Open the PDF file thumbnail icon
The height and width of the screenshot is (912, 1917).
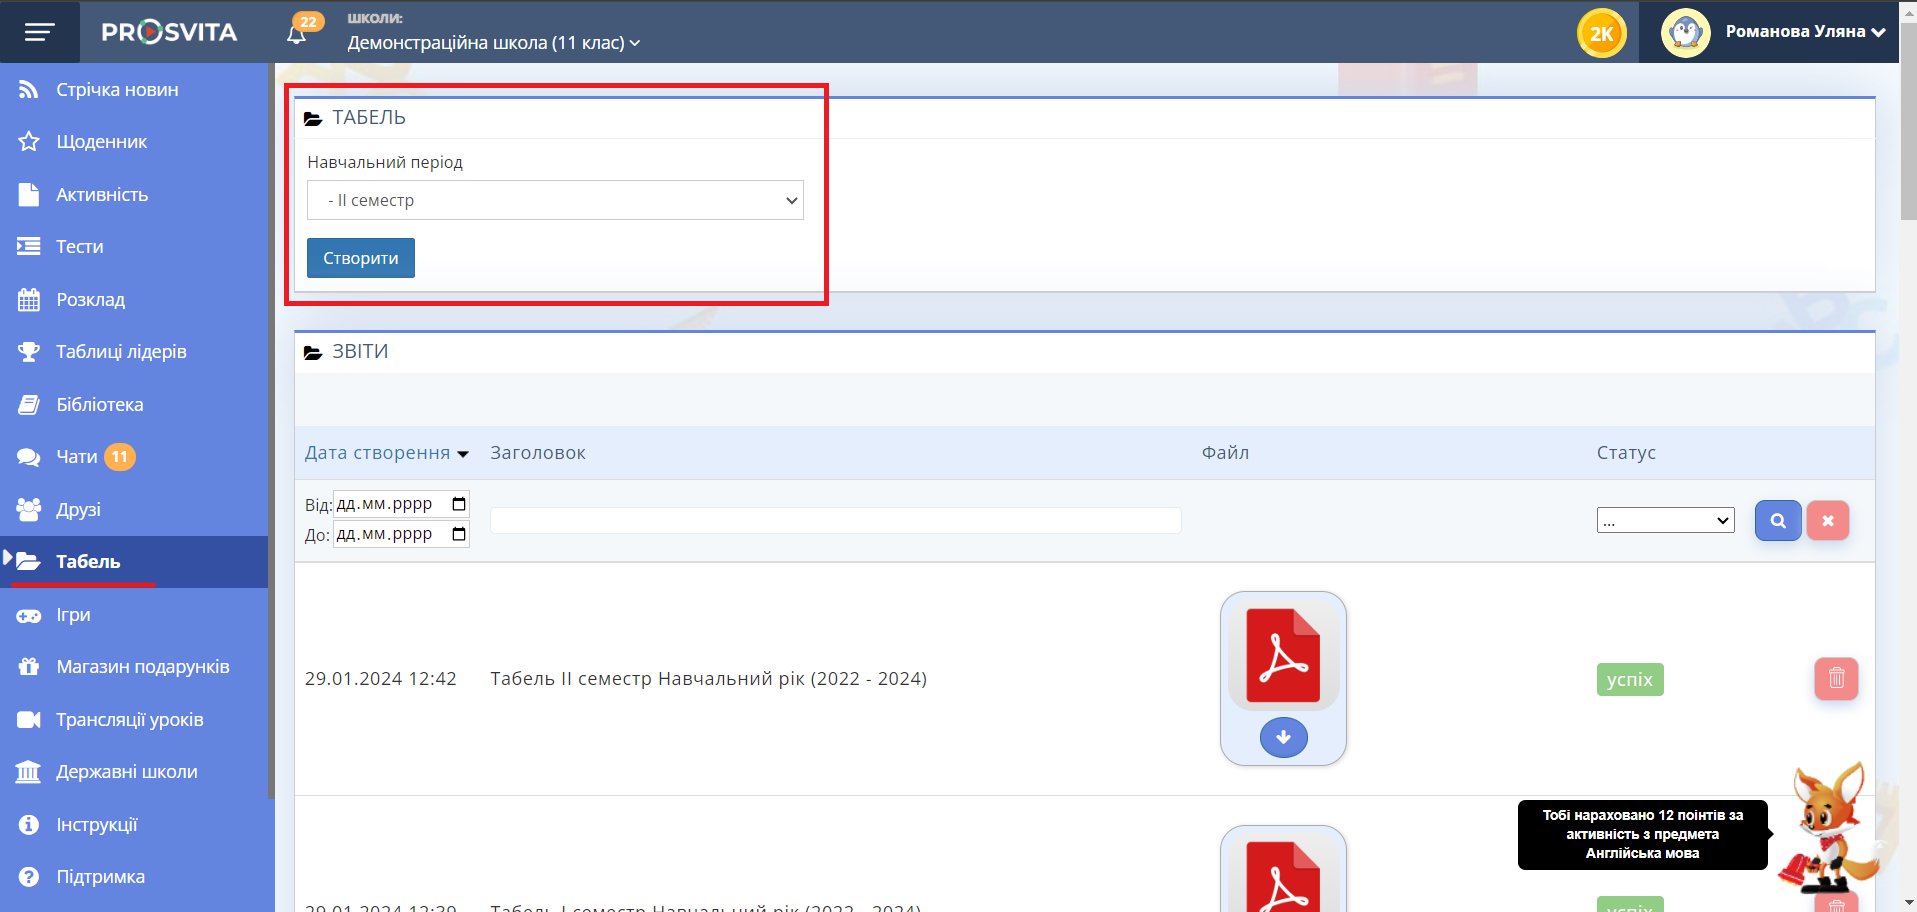point(1283,656)
